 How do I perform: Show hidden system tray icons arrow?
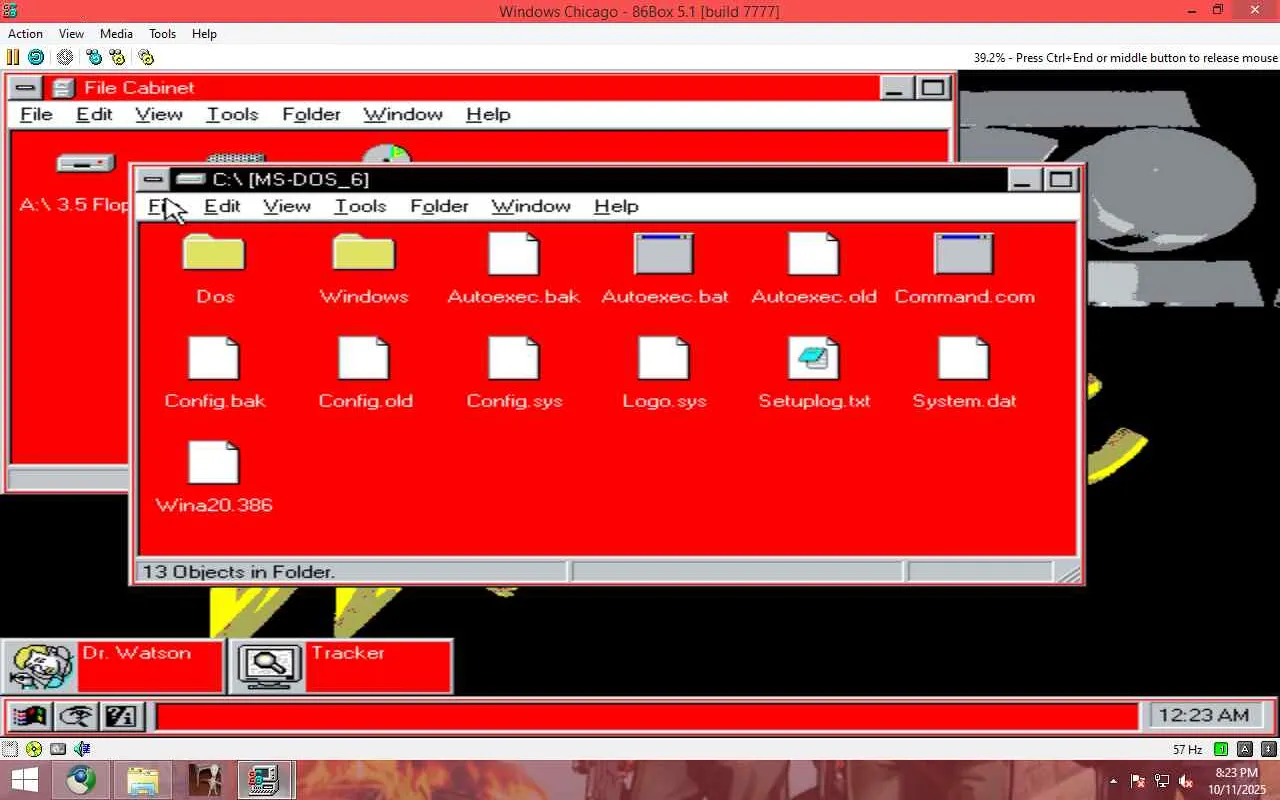coord(1114,781)
